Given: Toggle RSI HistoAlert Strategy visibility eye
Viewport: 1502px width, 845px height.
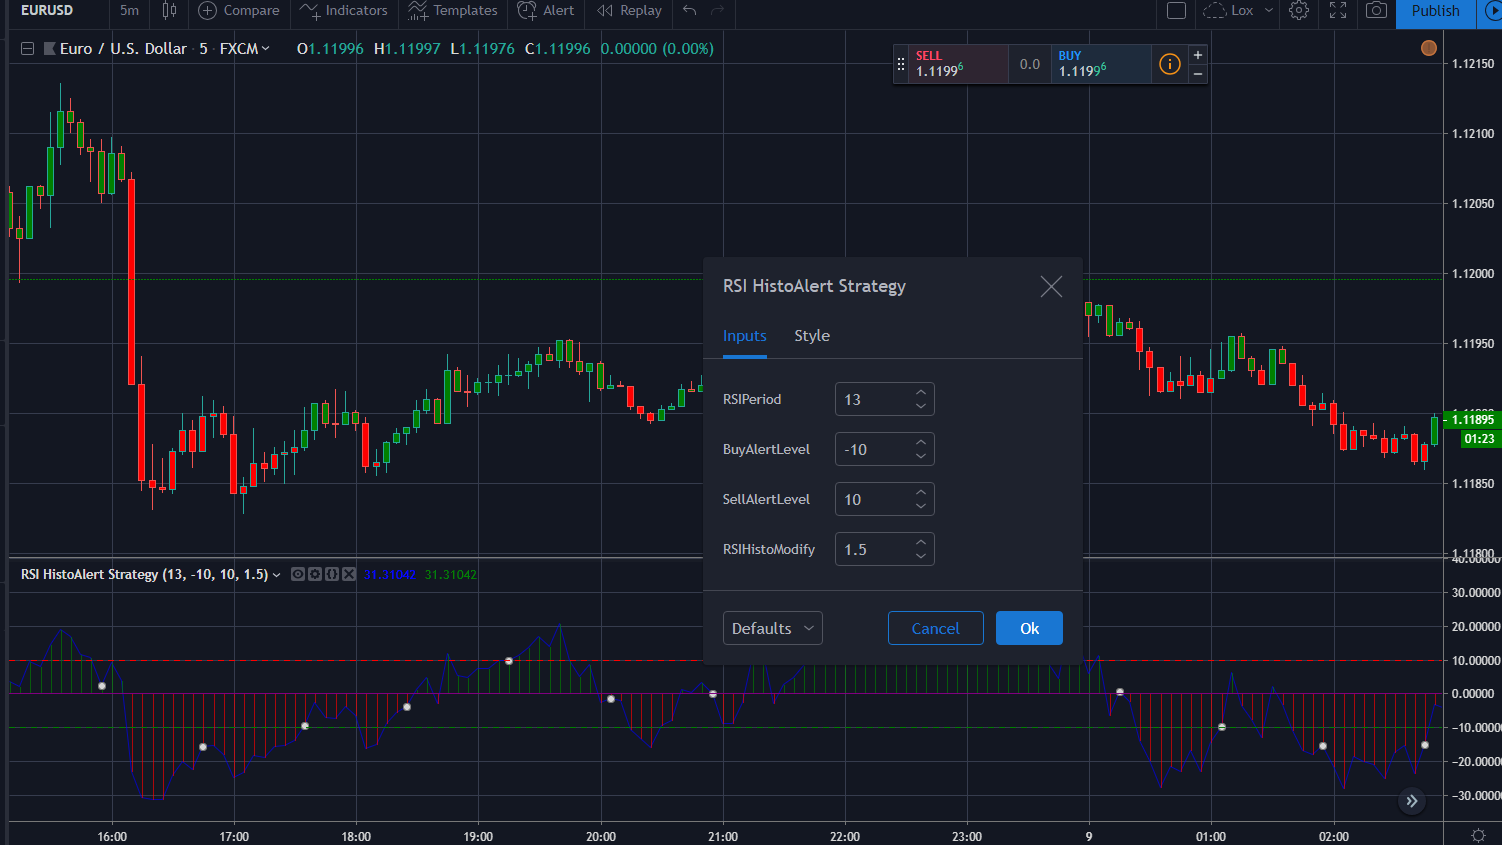Looking at the screenshot, I should (298, 574).
